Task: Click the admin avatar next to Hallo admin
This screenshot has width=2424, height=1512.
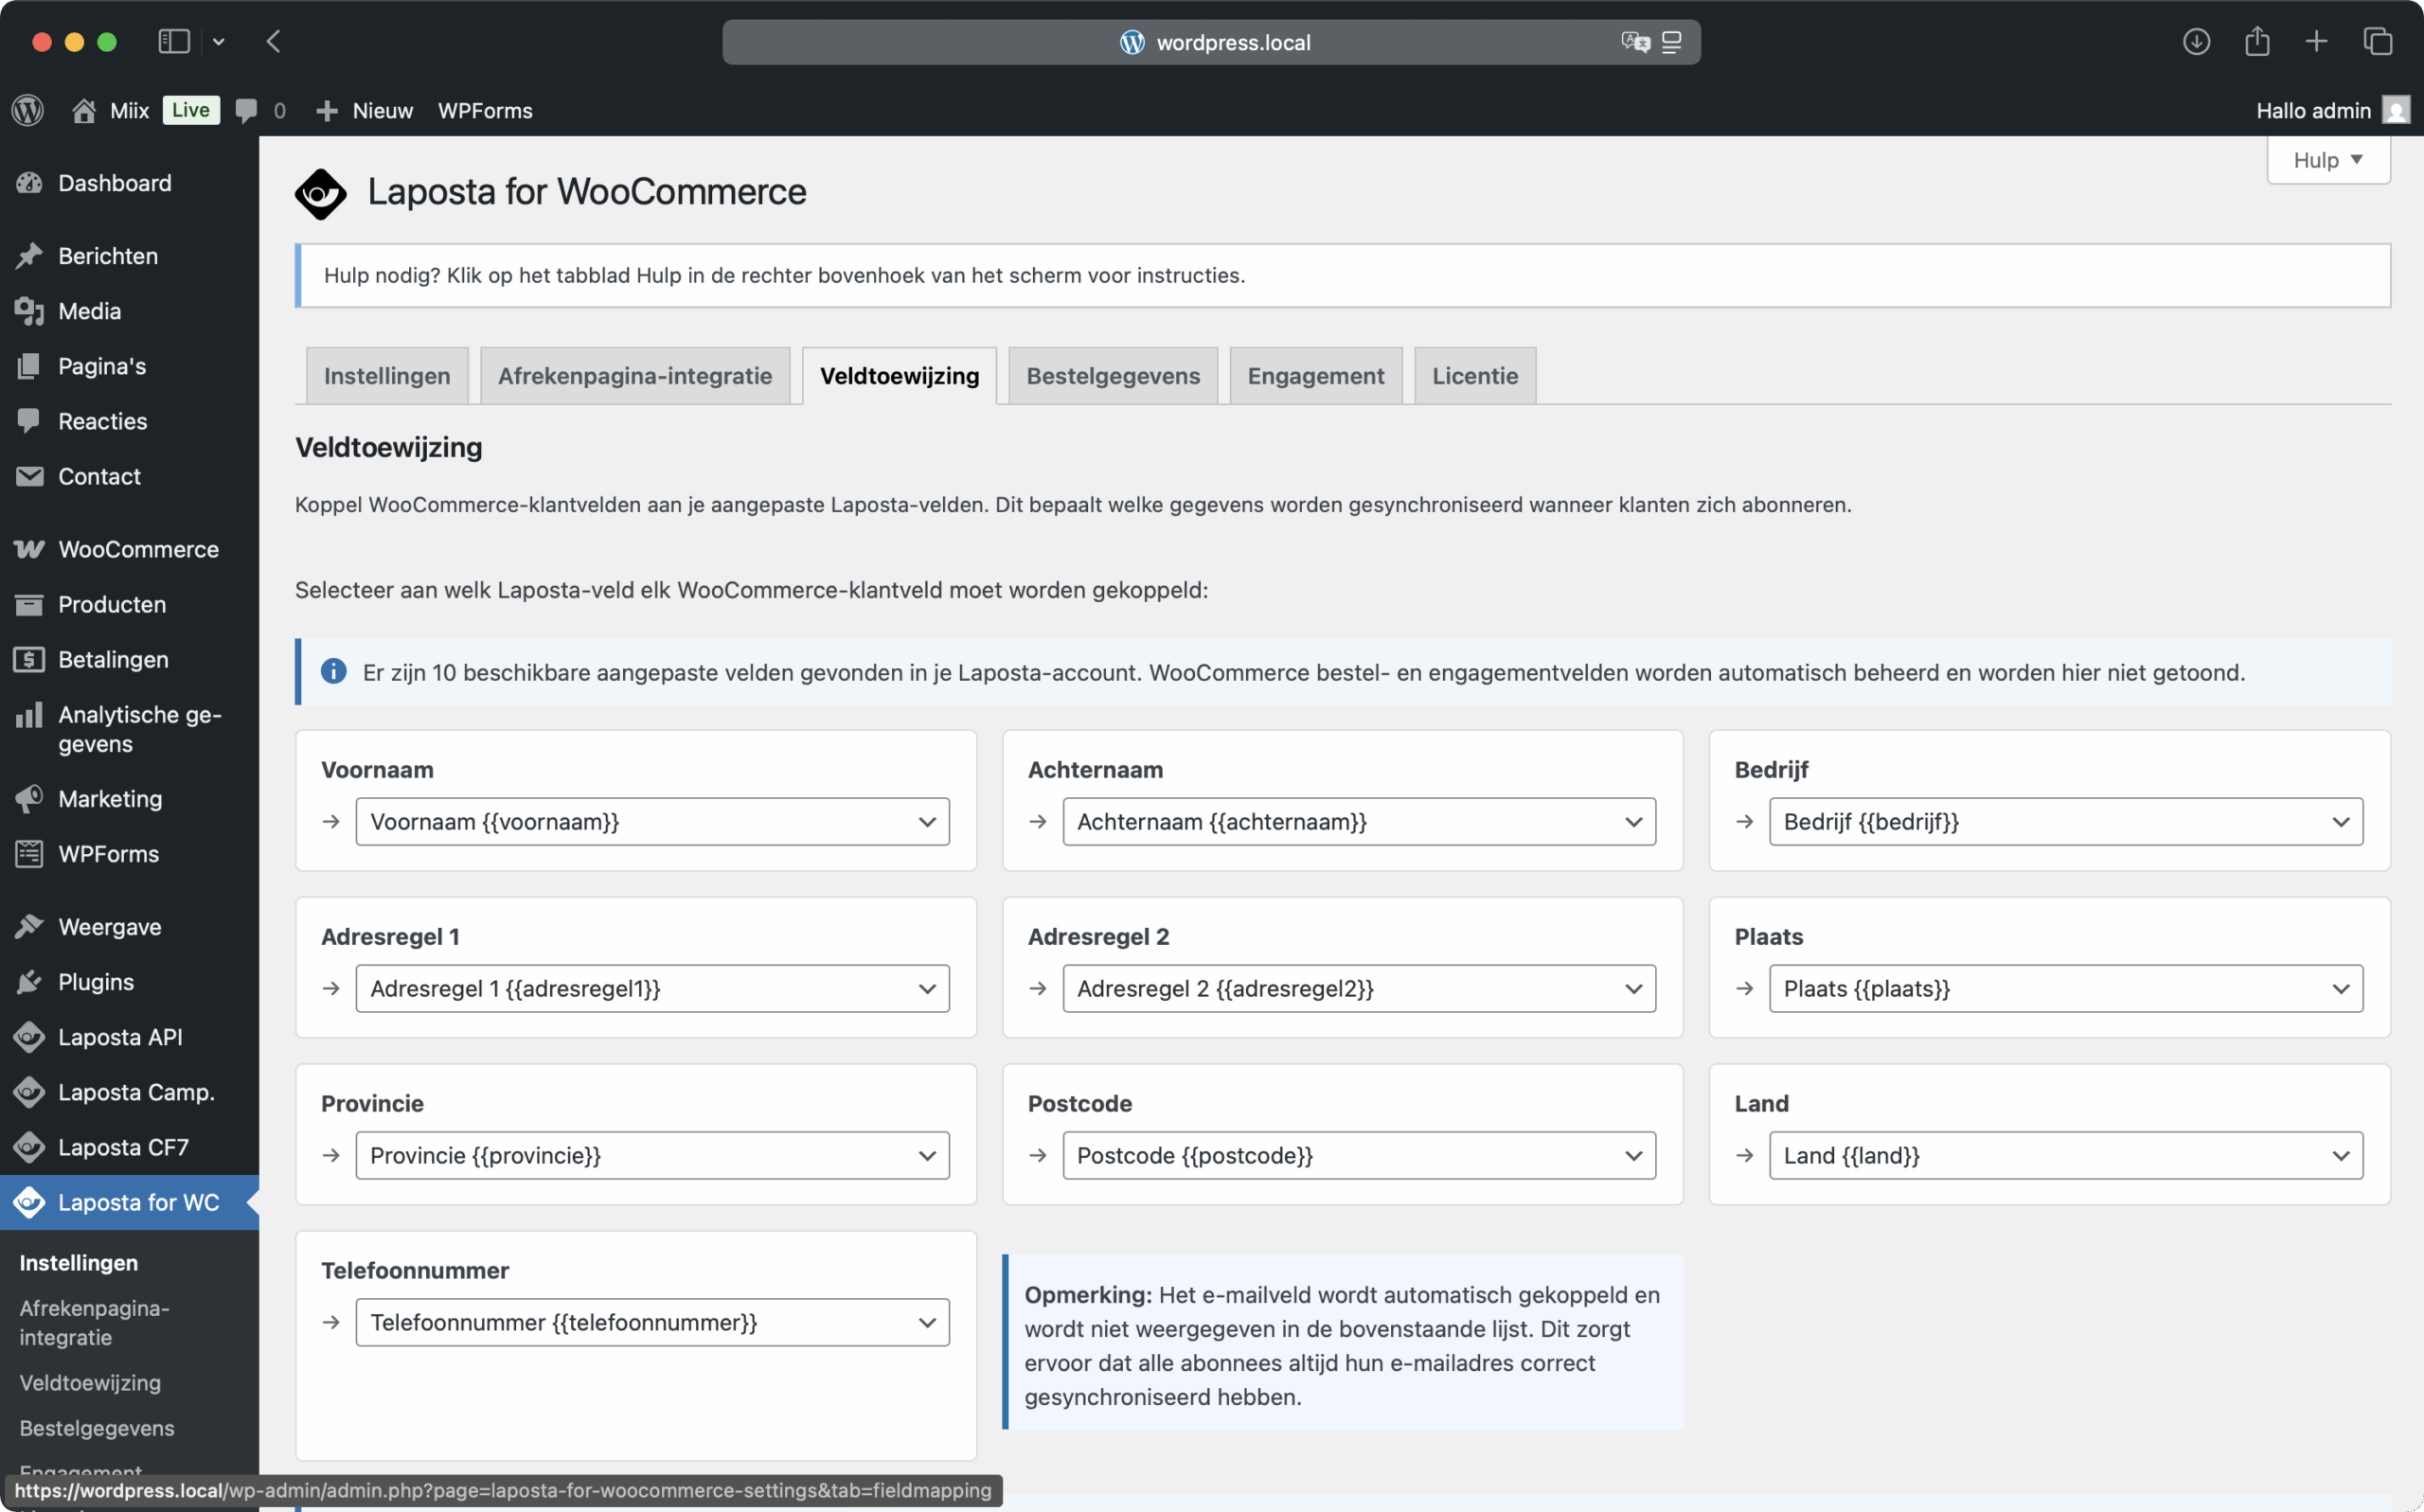Action: coord(2396,110)
